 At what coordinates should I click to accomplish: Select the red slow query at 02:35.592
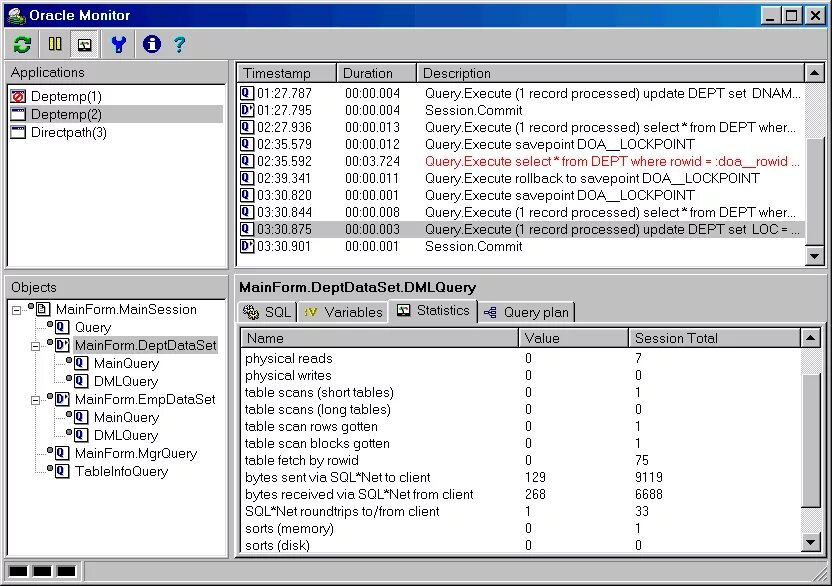521,161
